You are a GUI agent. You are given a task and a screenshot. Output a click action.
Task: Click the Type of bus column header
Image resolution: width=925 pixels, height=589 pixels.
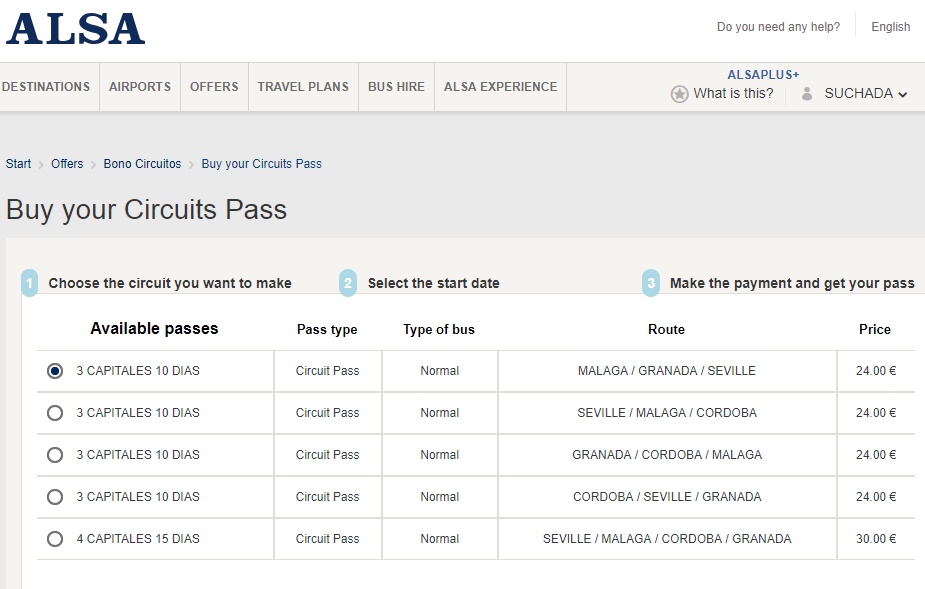pyautogui.click(x=439, y=329)
